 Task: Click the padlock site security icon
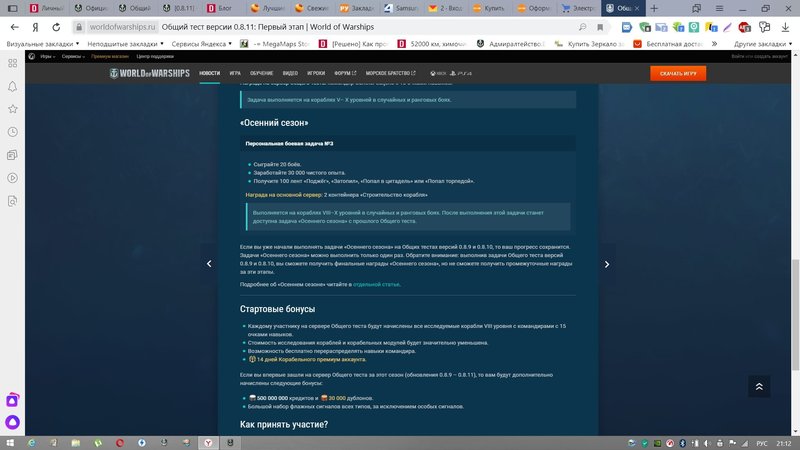tap(79, 27)
